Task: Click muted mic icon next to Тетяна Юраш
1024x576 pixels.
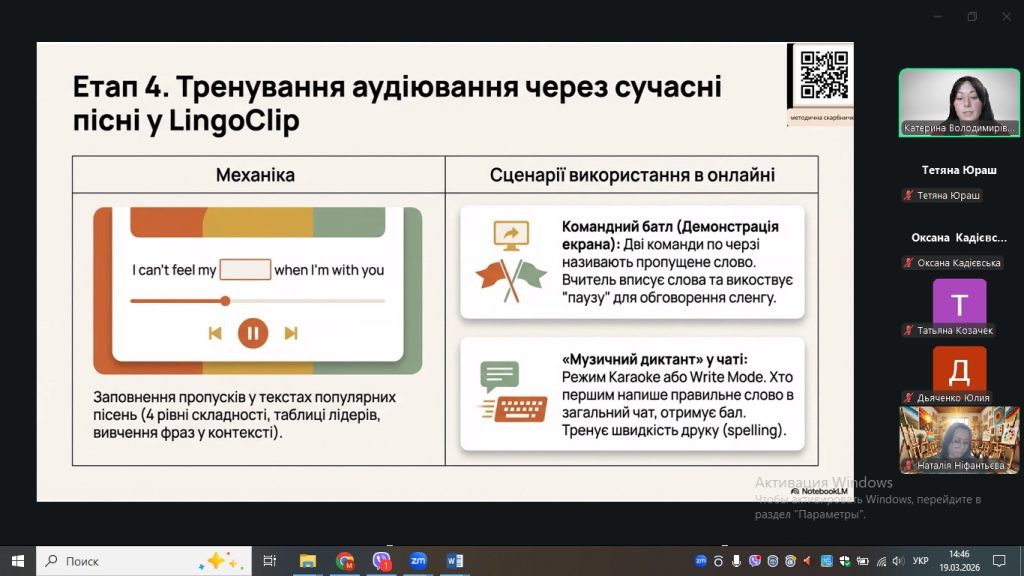Action: click(908, 195)
